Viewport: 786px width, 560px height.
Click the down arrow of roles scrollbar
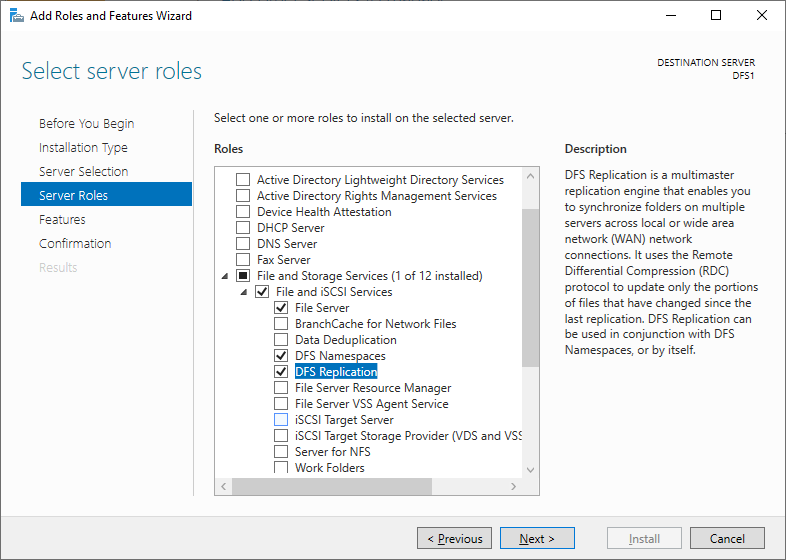tap(530, 470)
